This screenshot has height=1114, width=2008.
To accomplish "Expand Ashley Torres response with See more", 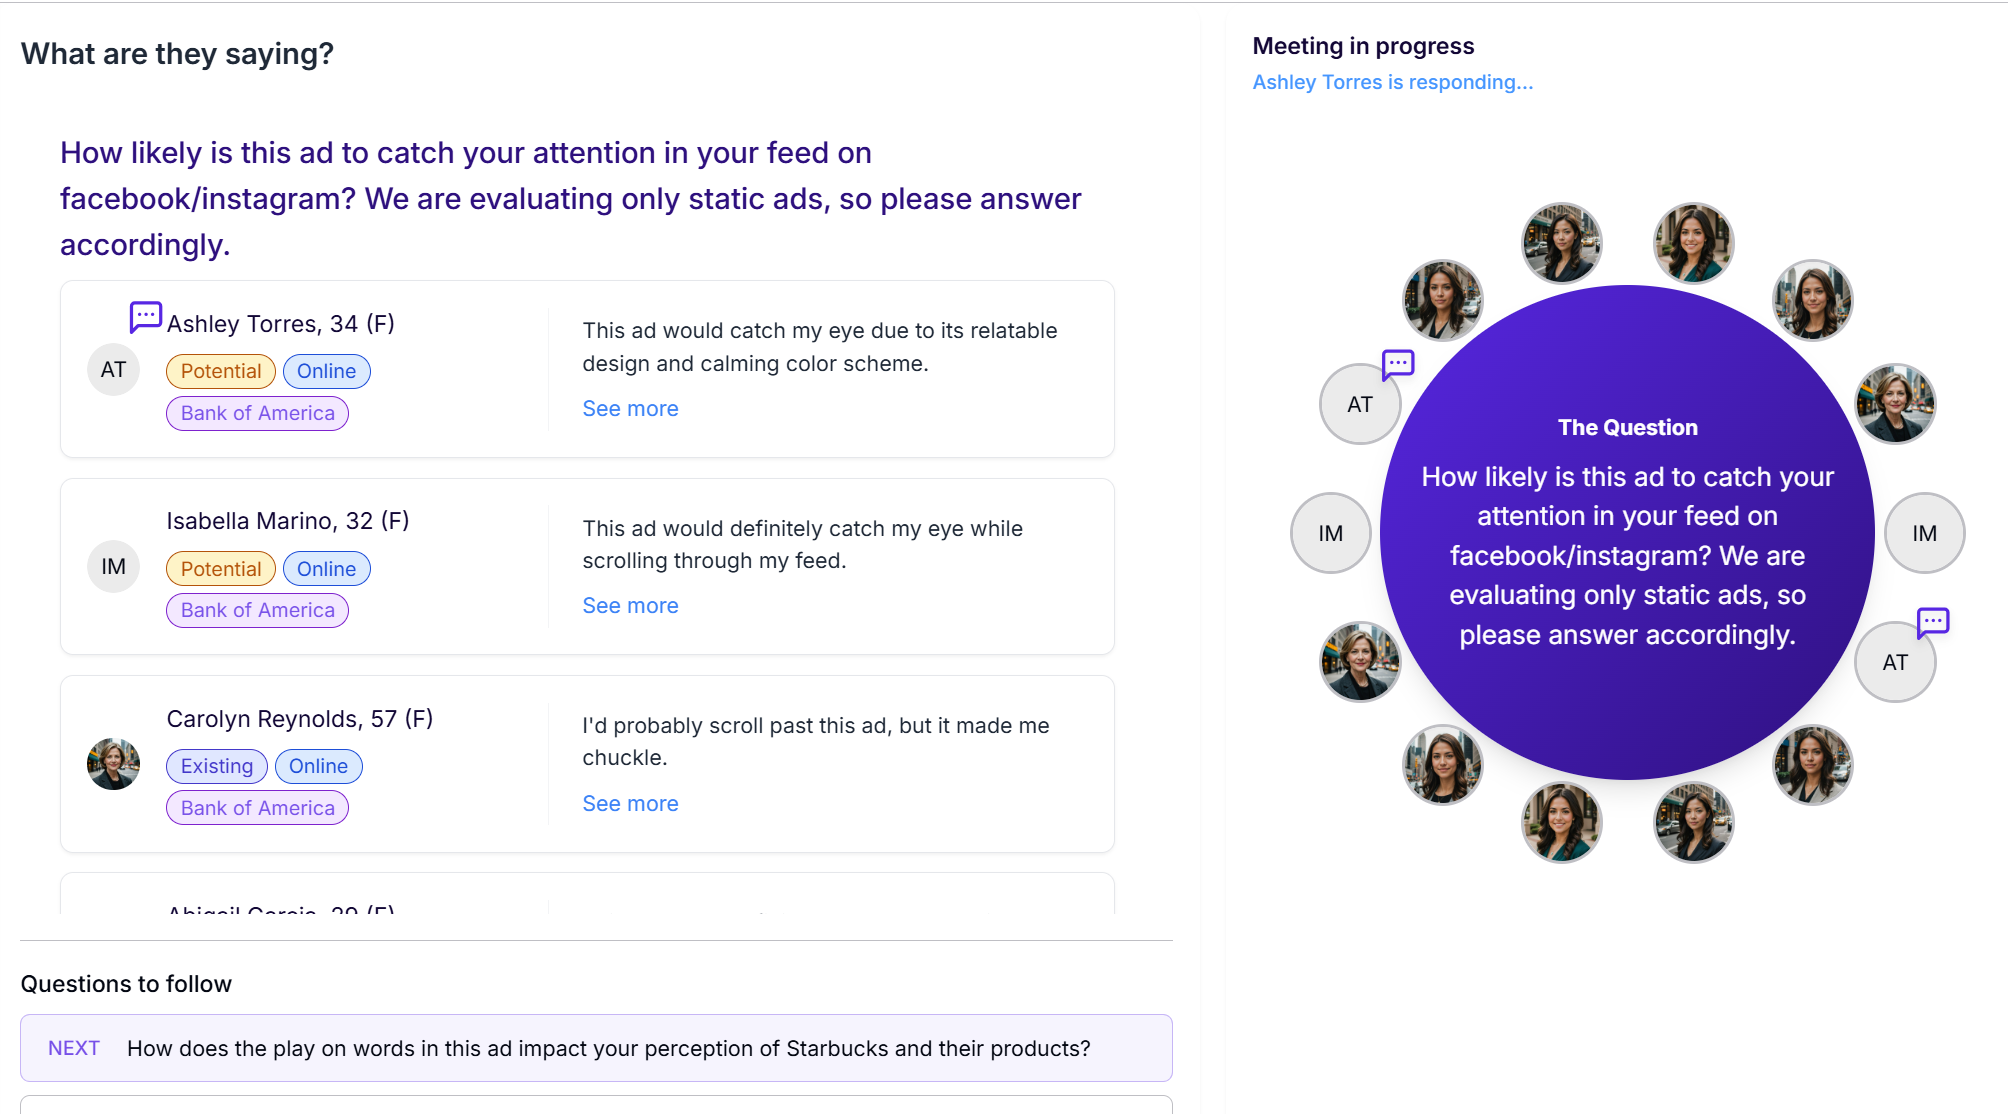I will [630, 409].
